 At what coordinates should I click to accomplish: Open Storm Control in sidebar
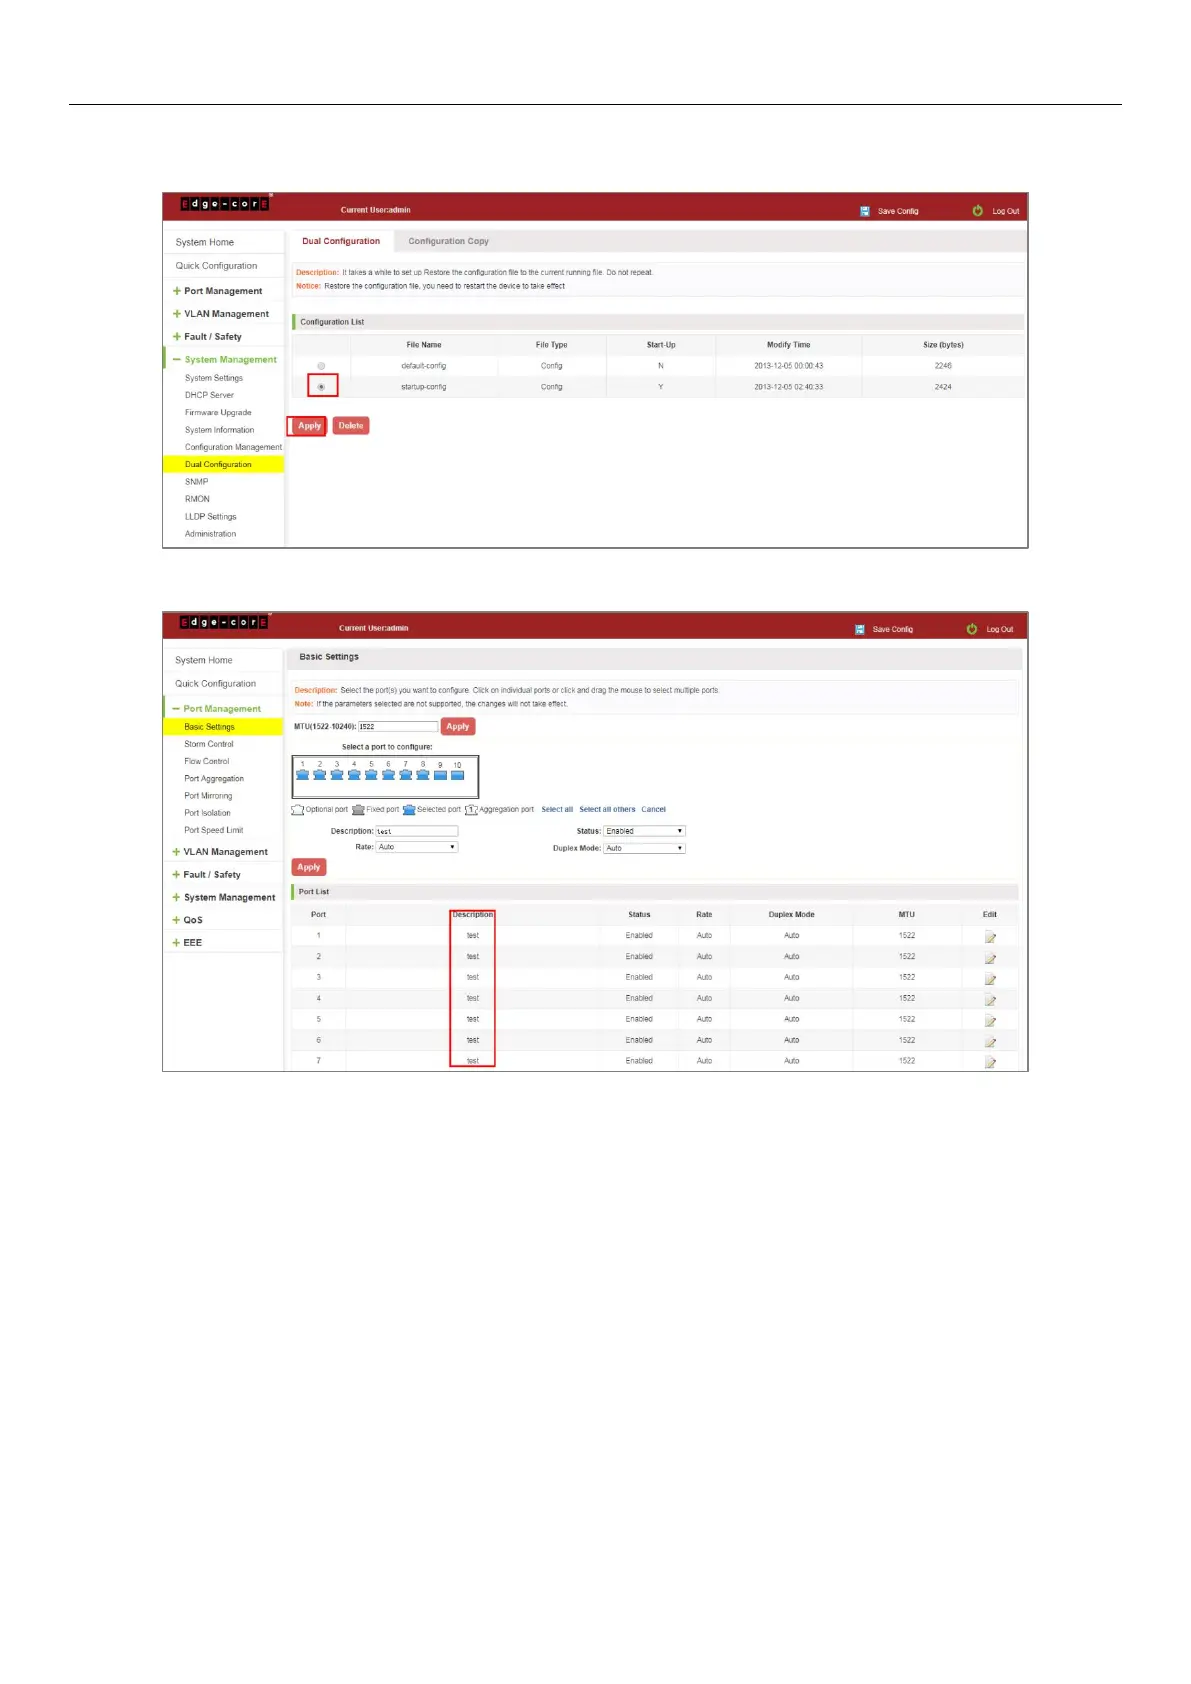pos(209,744)
